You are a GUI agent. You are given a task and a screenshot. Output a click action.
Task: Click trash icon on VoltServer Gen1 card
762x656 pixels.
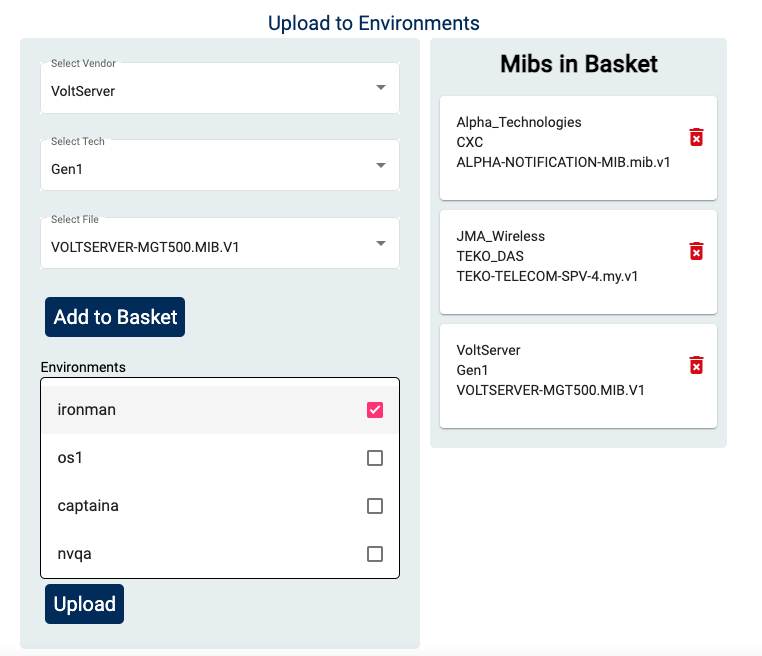697,365
